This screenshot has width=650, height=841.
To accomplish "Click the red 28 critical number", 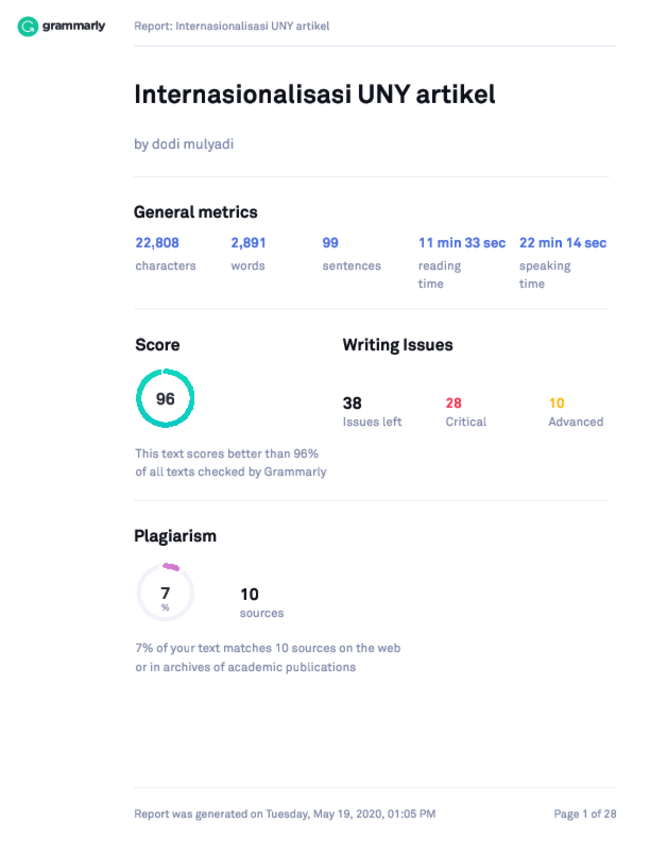I will coord(454,403).
